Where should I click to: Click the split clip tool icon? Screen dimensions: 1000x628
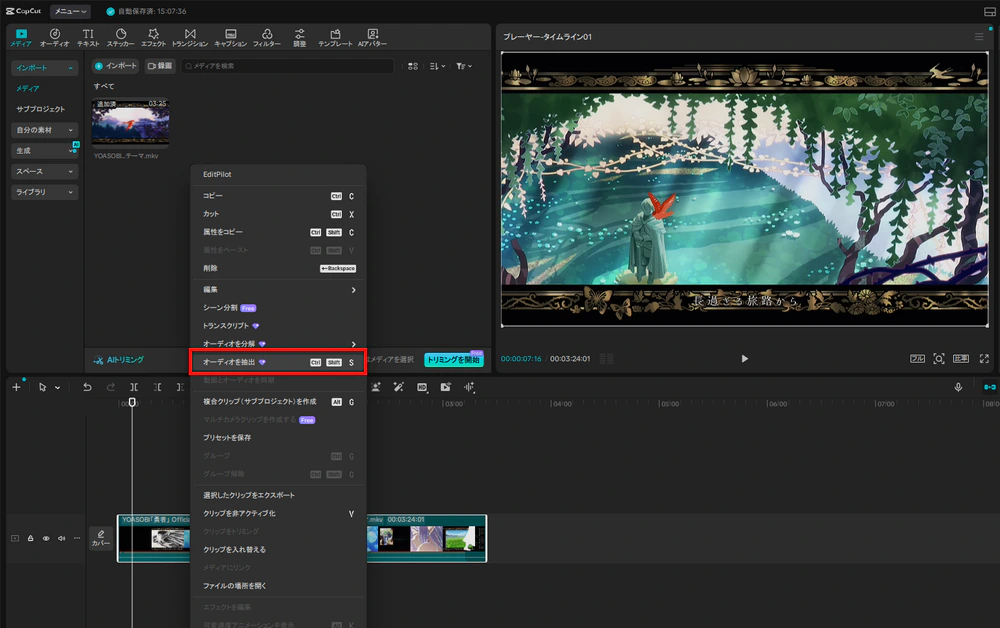[134, 387]
